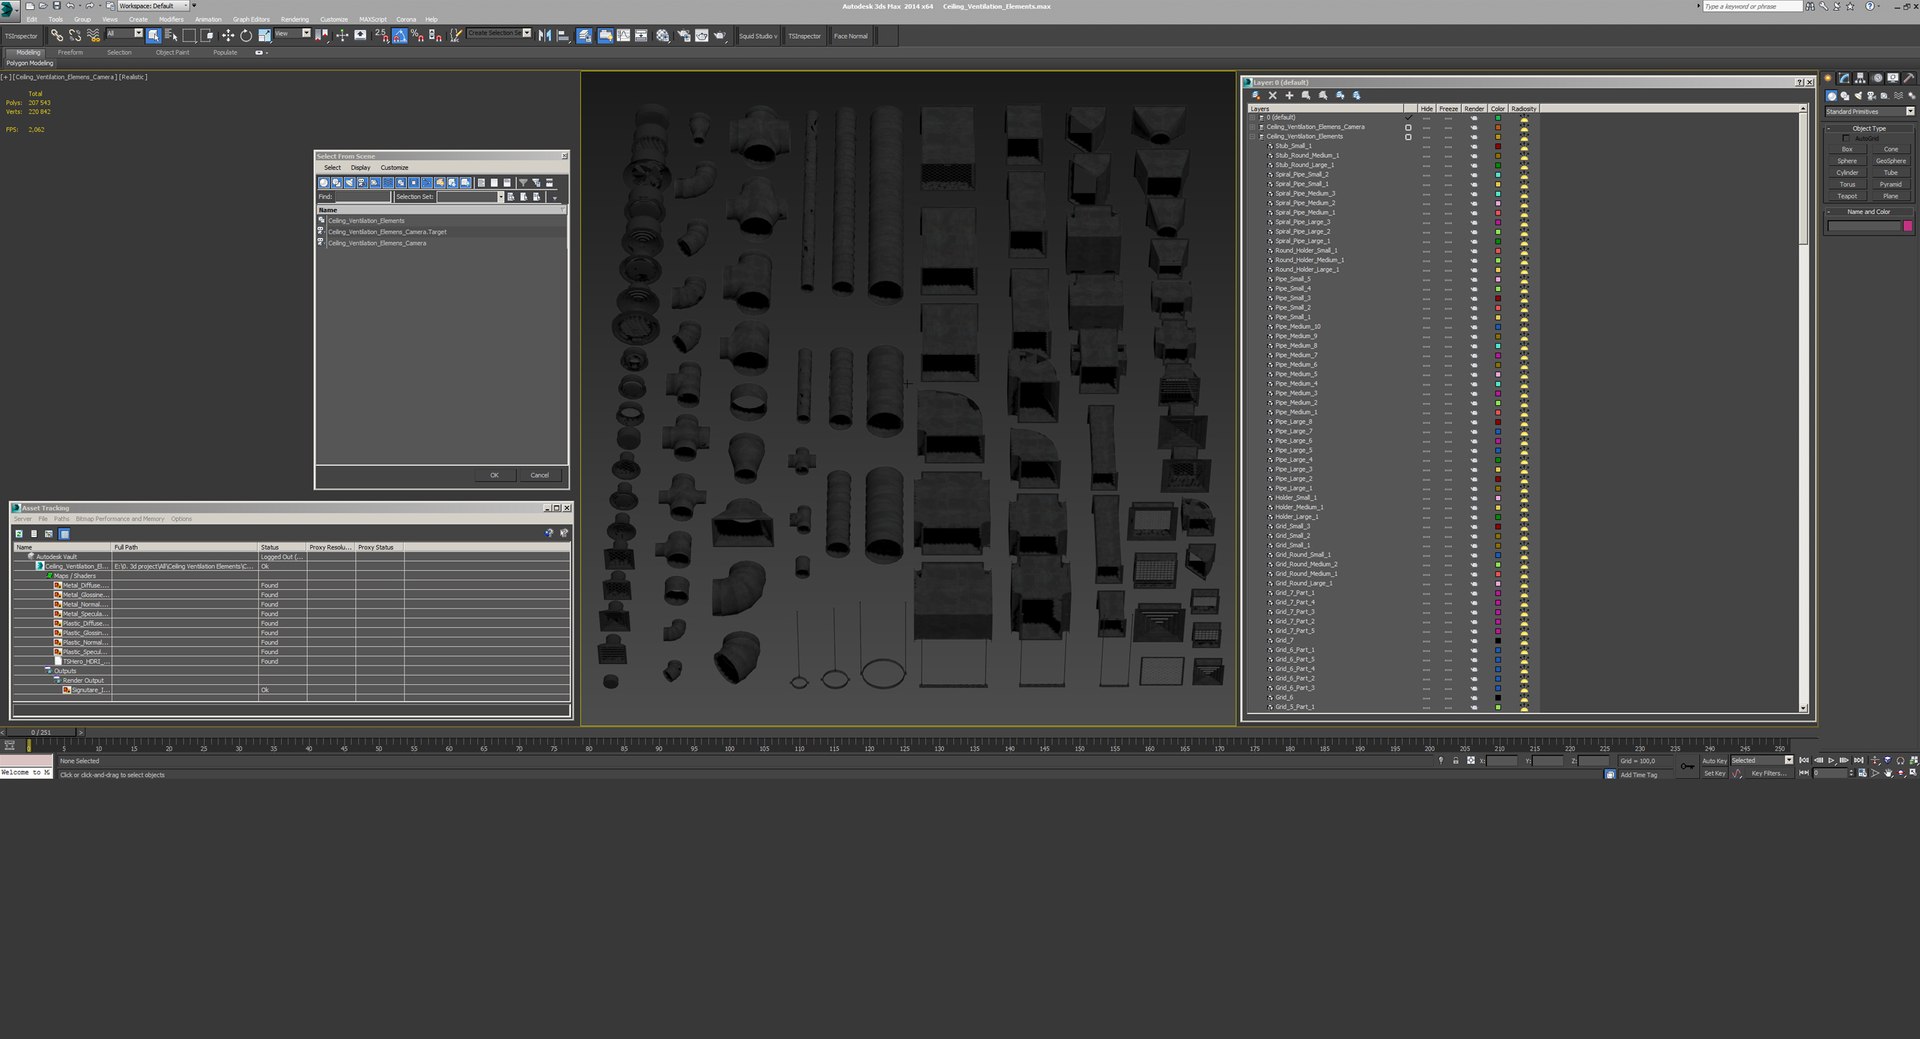Select the Move tool in main toolbar
Viewport: 1920px width, 1039px height.
tap(228, 35)
